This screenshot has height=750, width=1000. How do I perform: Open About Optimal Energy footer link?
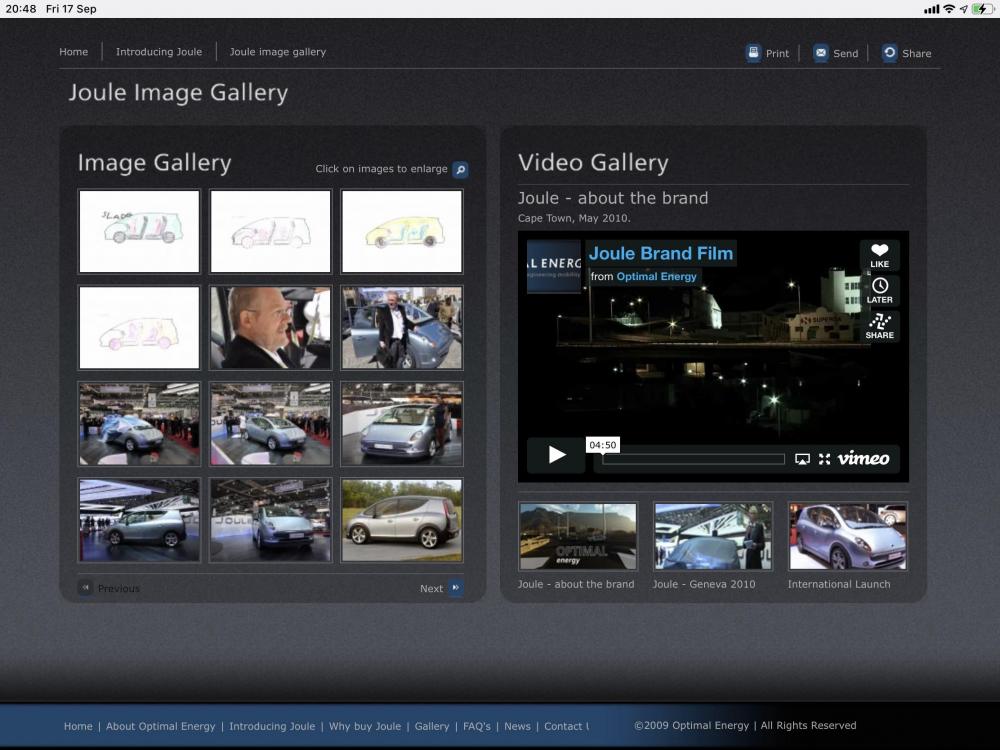161,726
